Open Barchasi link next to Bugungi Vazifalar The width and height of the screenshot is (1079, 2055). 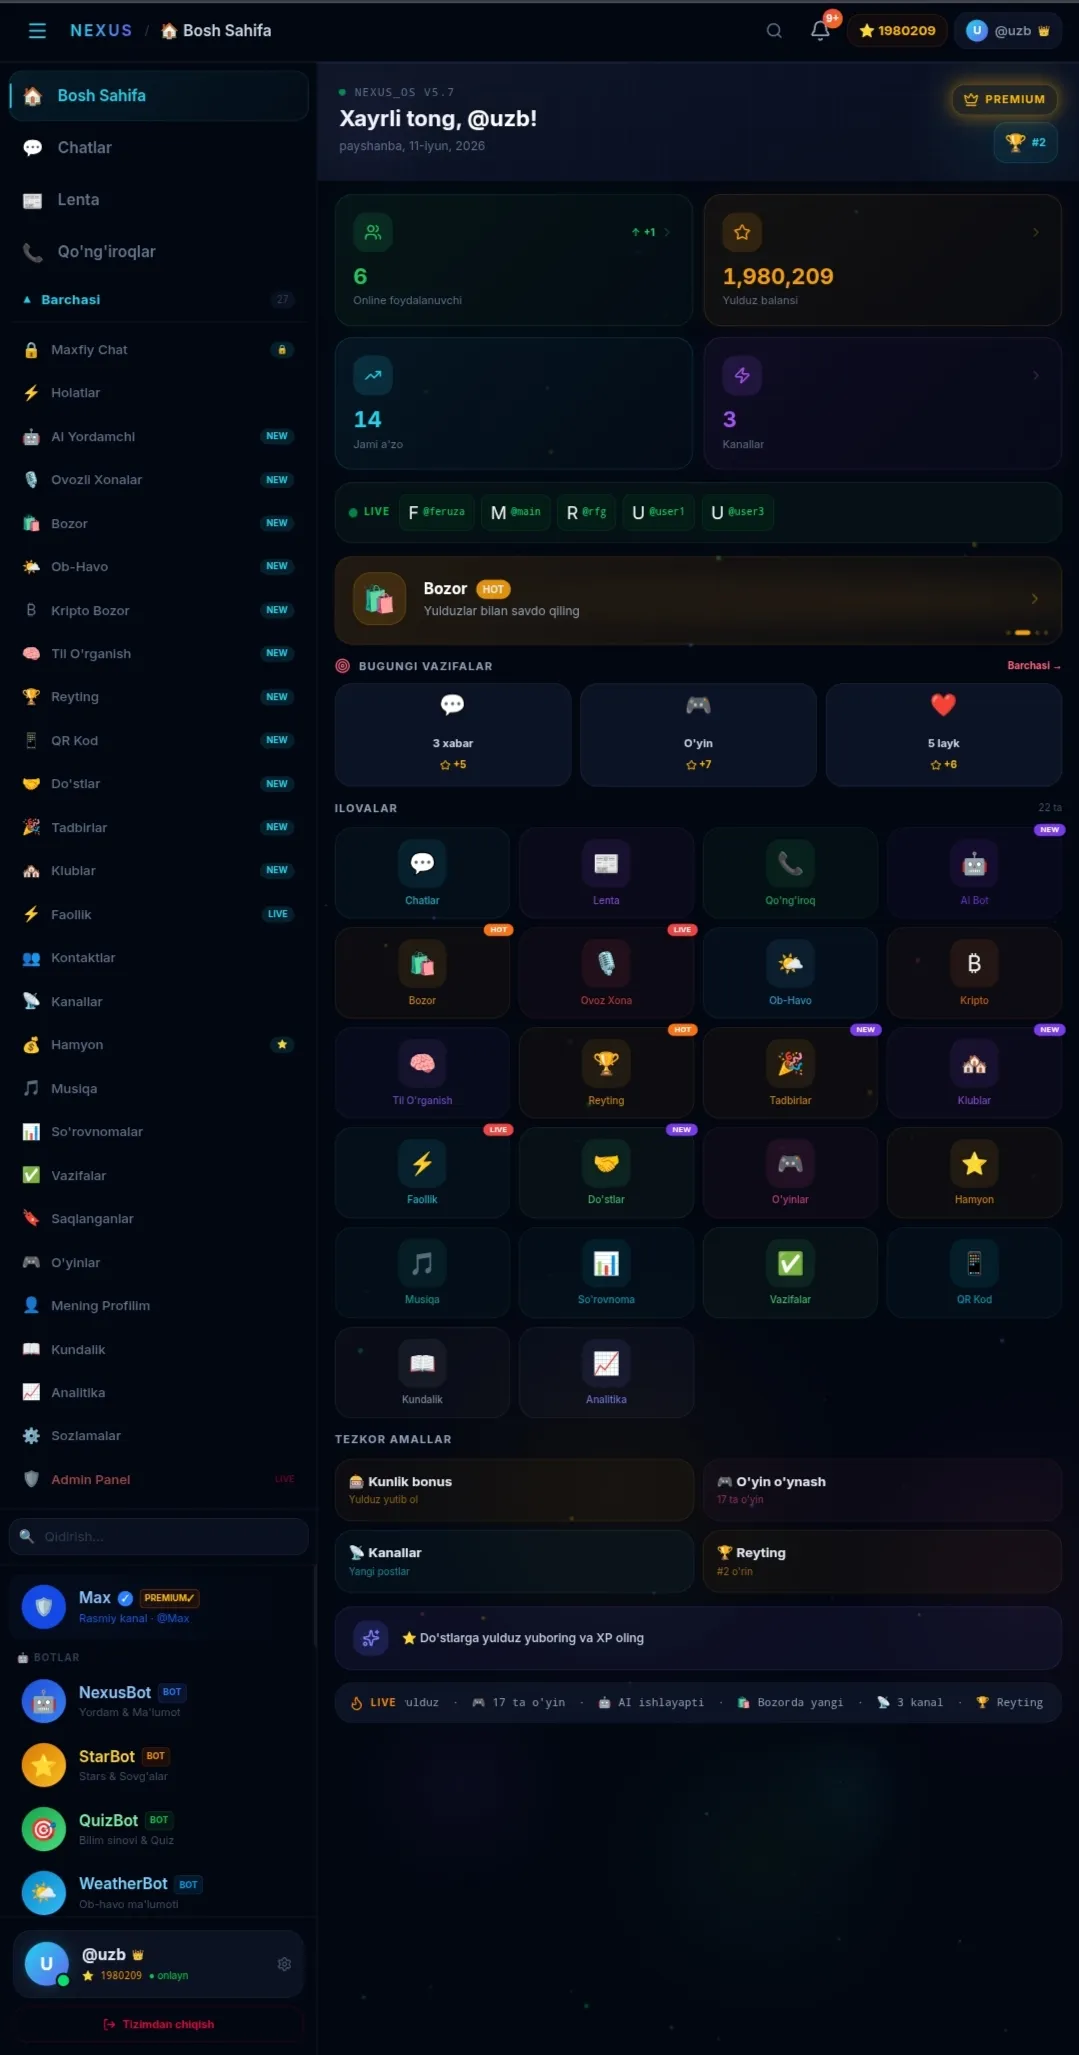coord(1033,666)
